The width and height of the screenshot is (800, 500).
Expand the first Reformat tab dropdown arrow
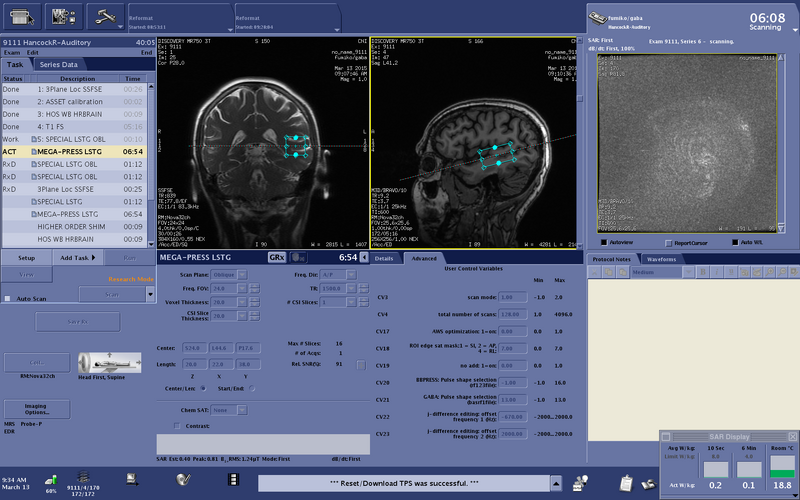(230, 30)
